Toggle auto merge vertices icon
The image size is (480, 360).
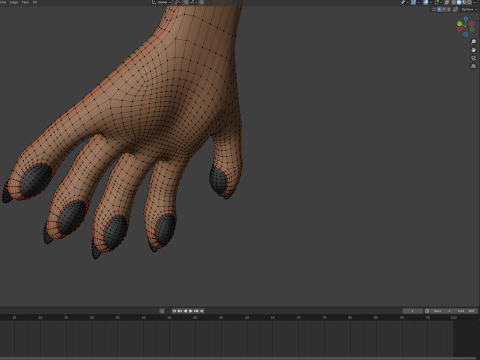pyautogui.click(x=455, y=9)
